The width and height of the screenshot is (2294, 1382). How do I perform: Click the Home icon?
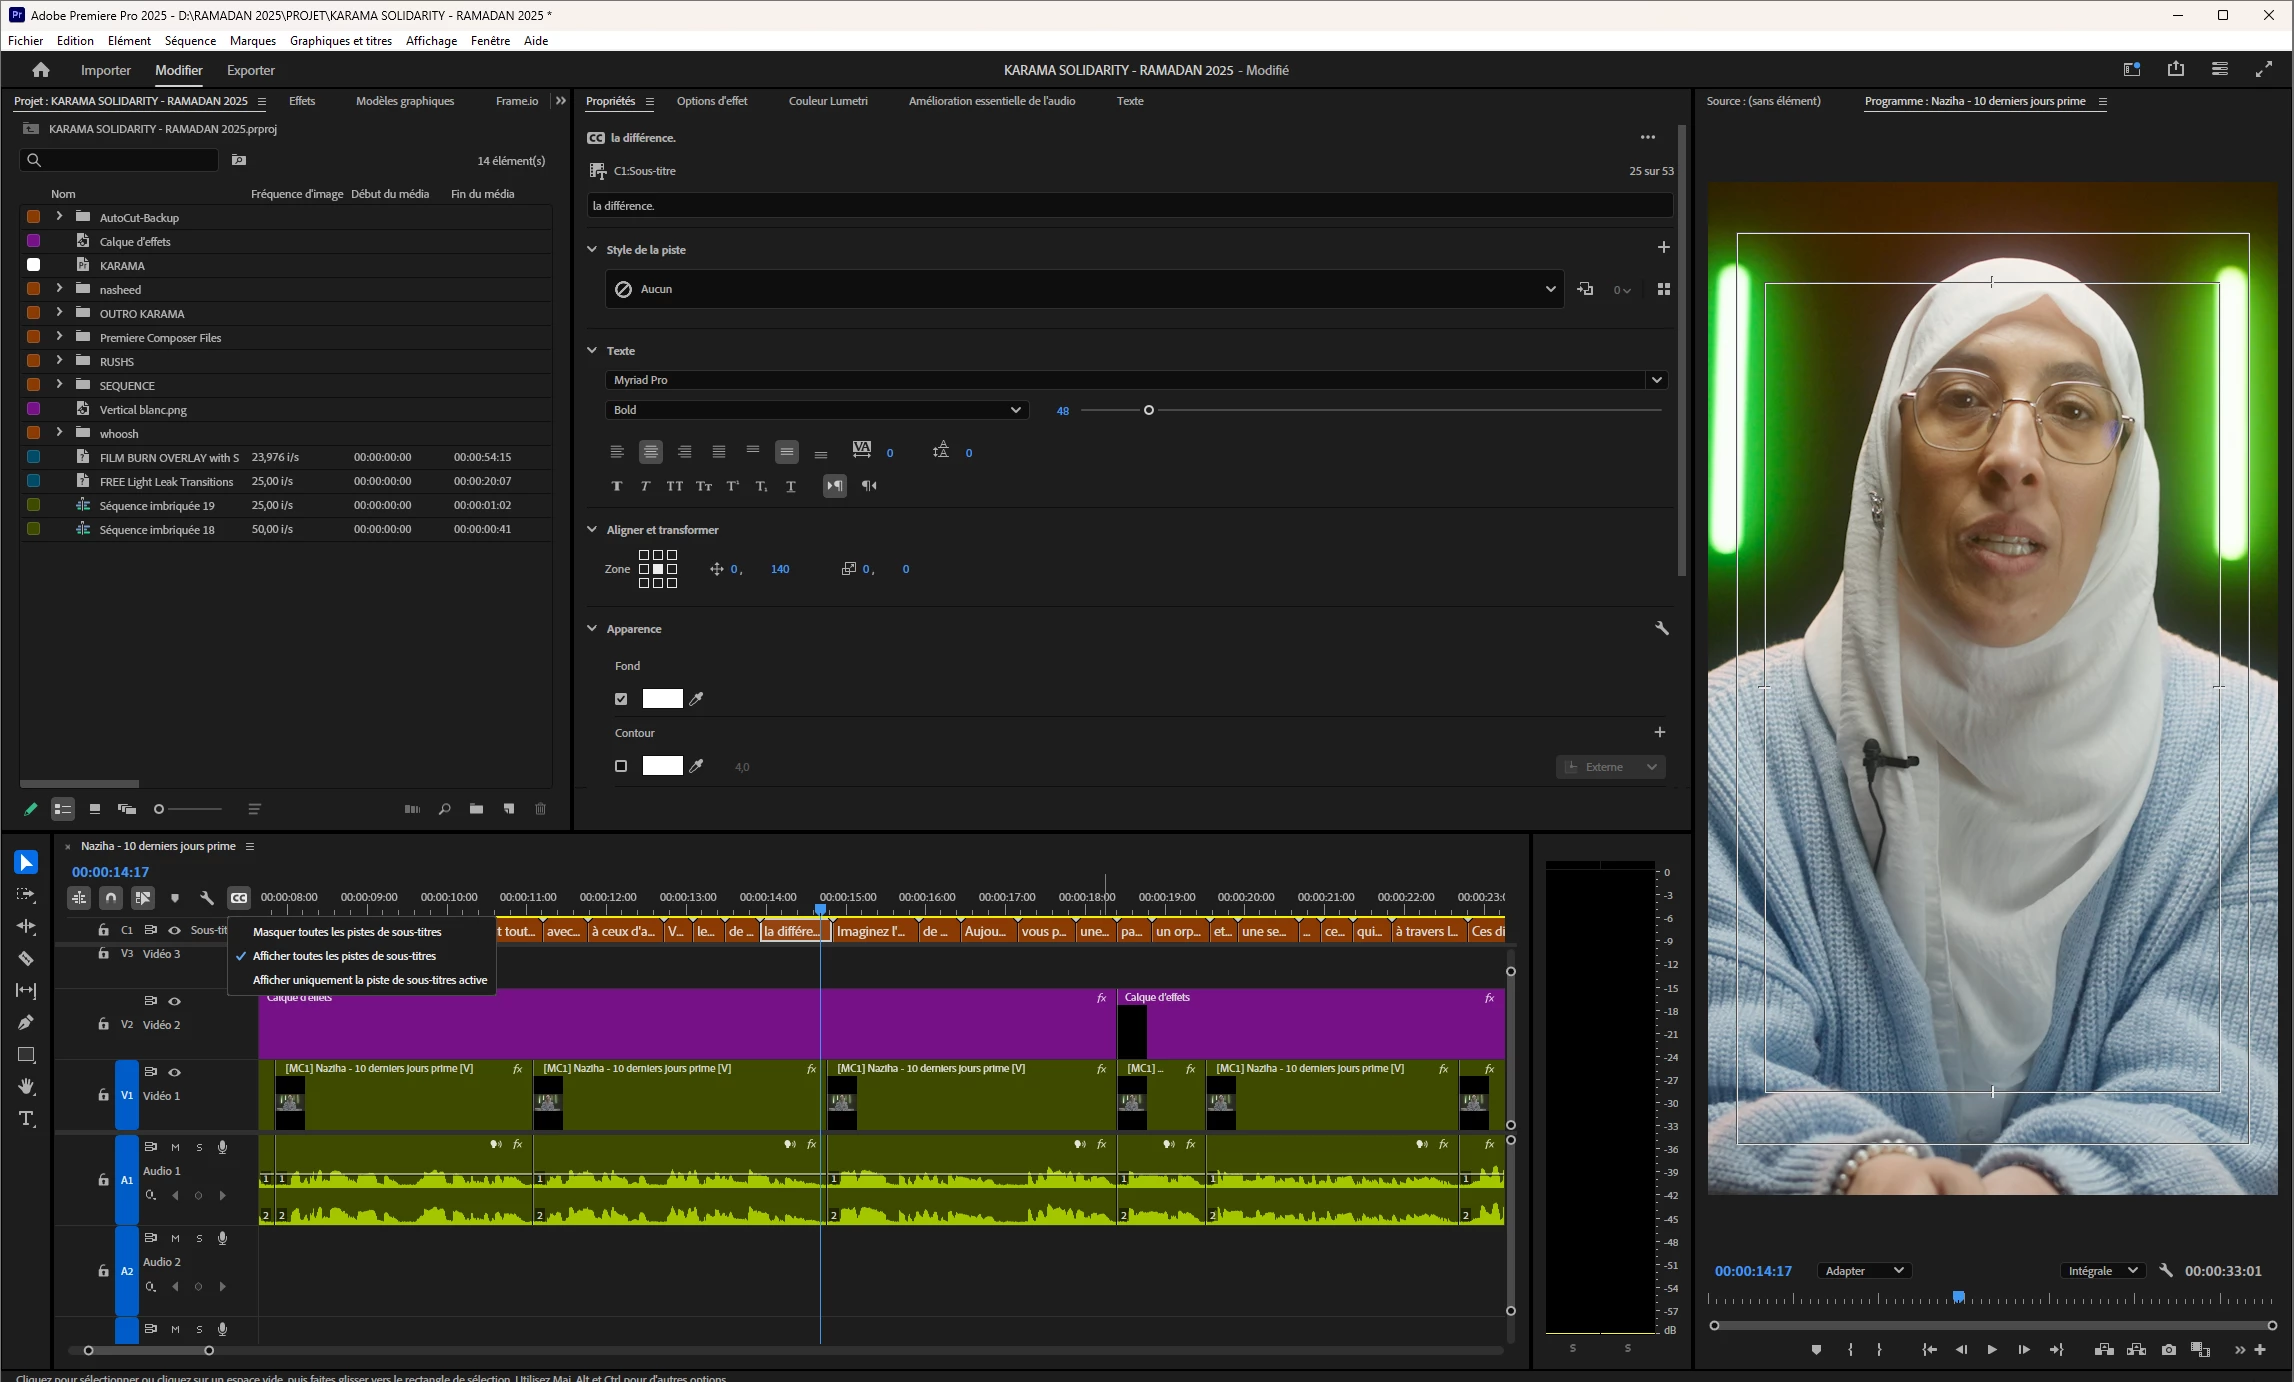(40, 70)
